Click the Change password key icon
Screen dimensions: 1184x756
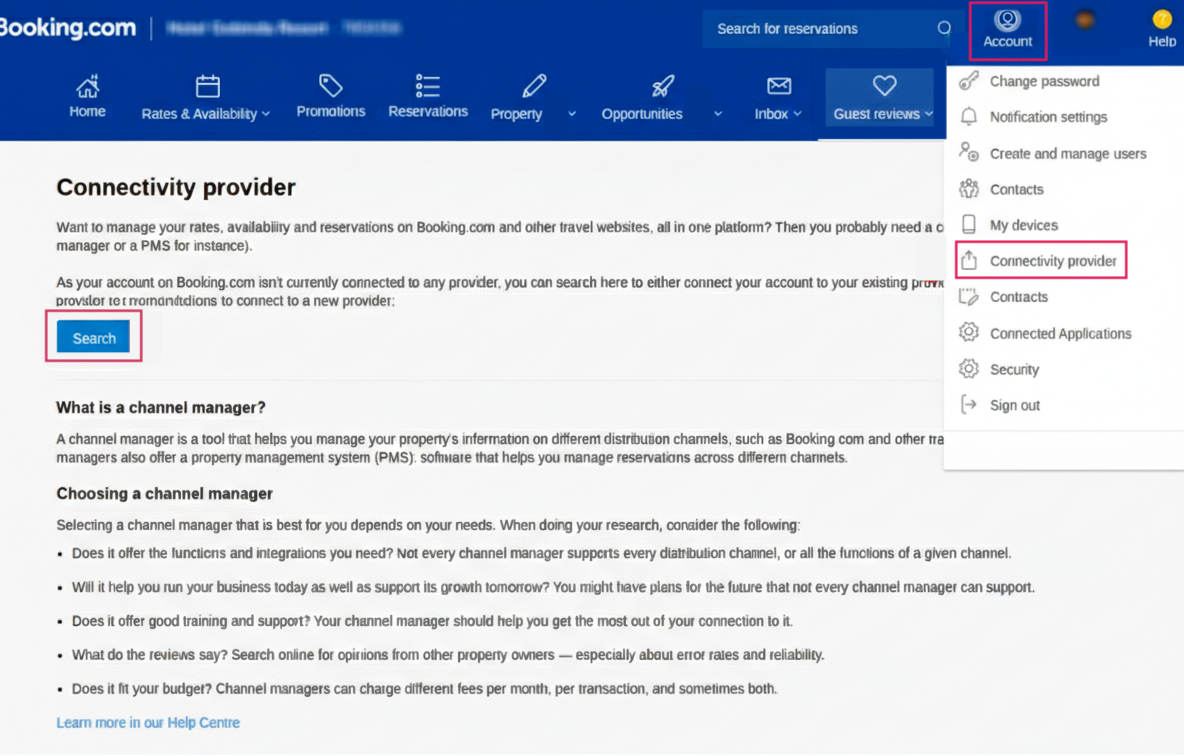coord(969,81)
